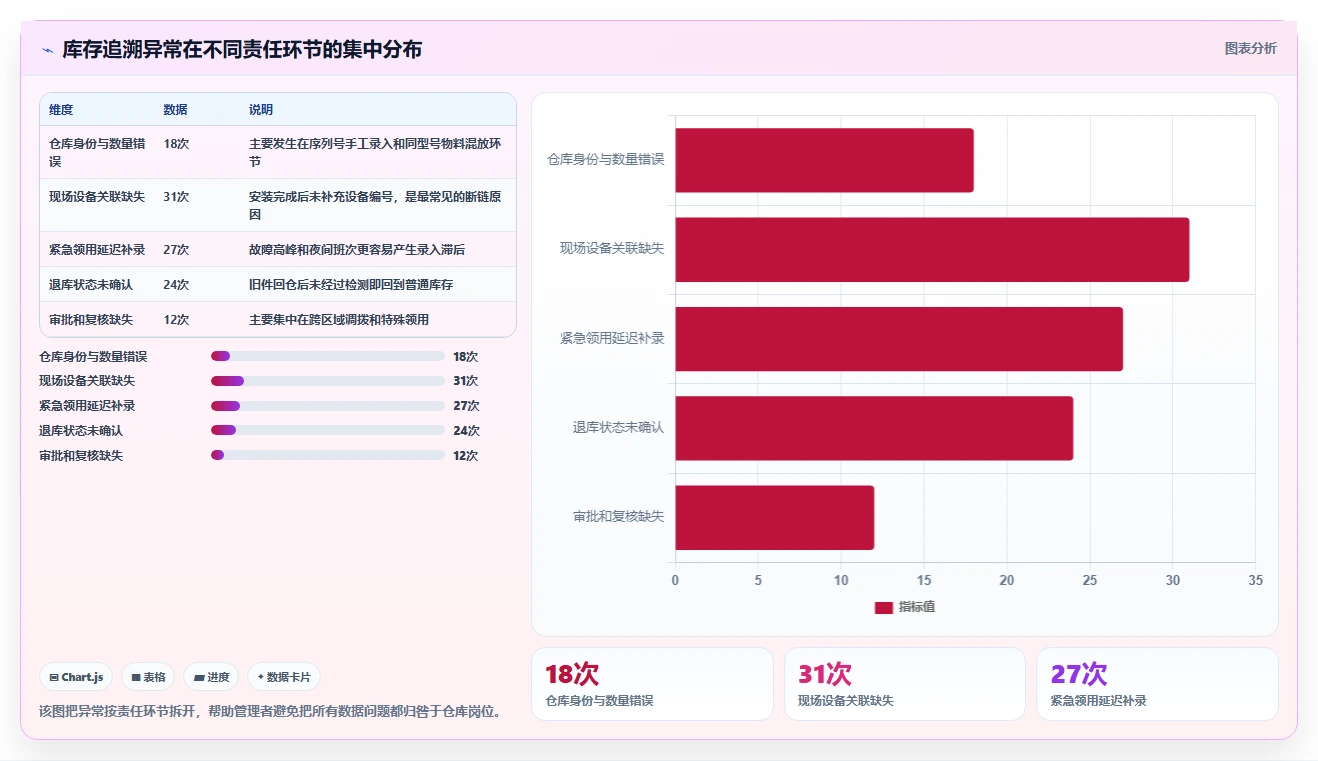The width and height of the screenshot is (1318, 761).
Task: Select the 进度 tag chip
Action: click(211, 677)
